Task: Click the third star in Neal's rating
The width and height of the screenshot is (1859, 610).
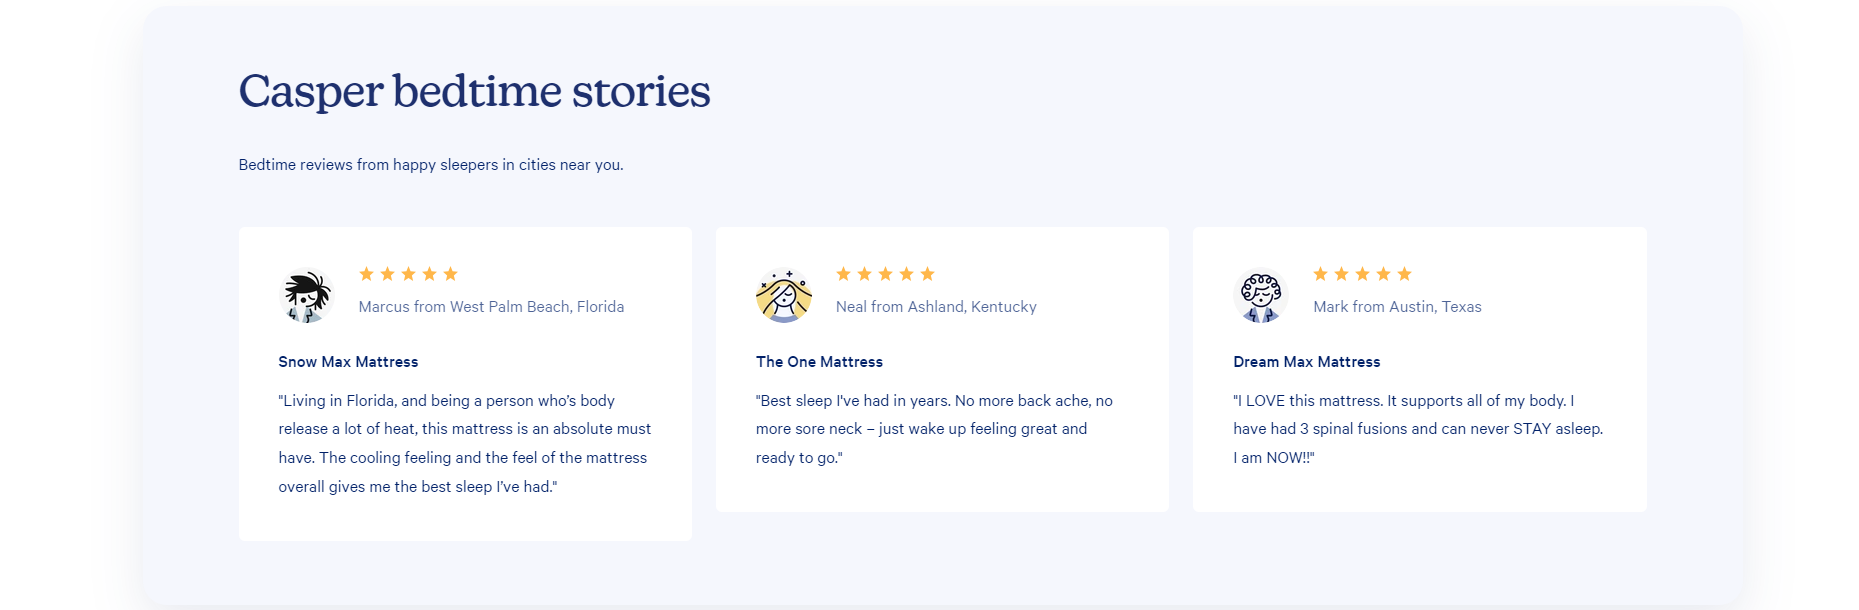Action: 885,274
